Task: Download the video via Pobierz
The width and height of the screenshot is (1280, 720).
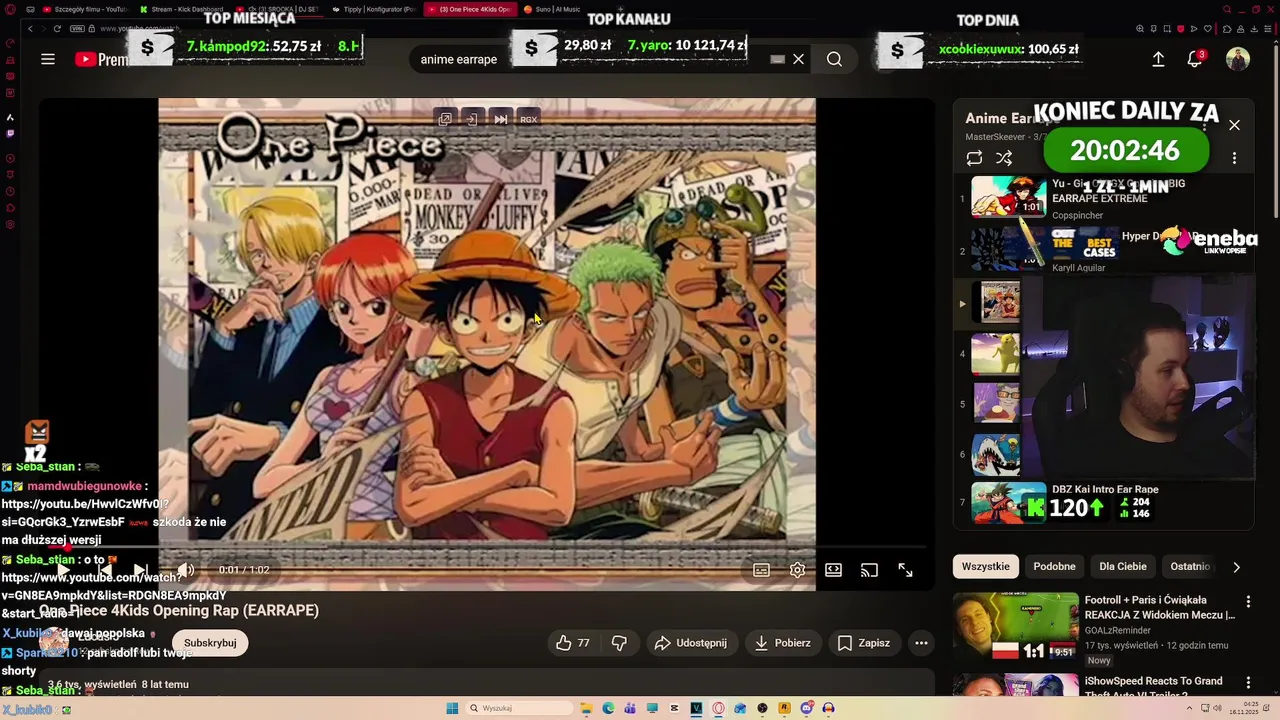Action: click(783, 643)
